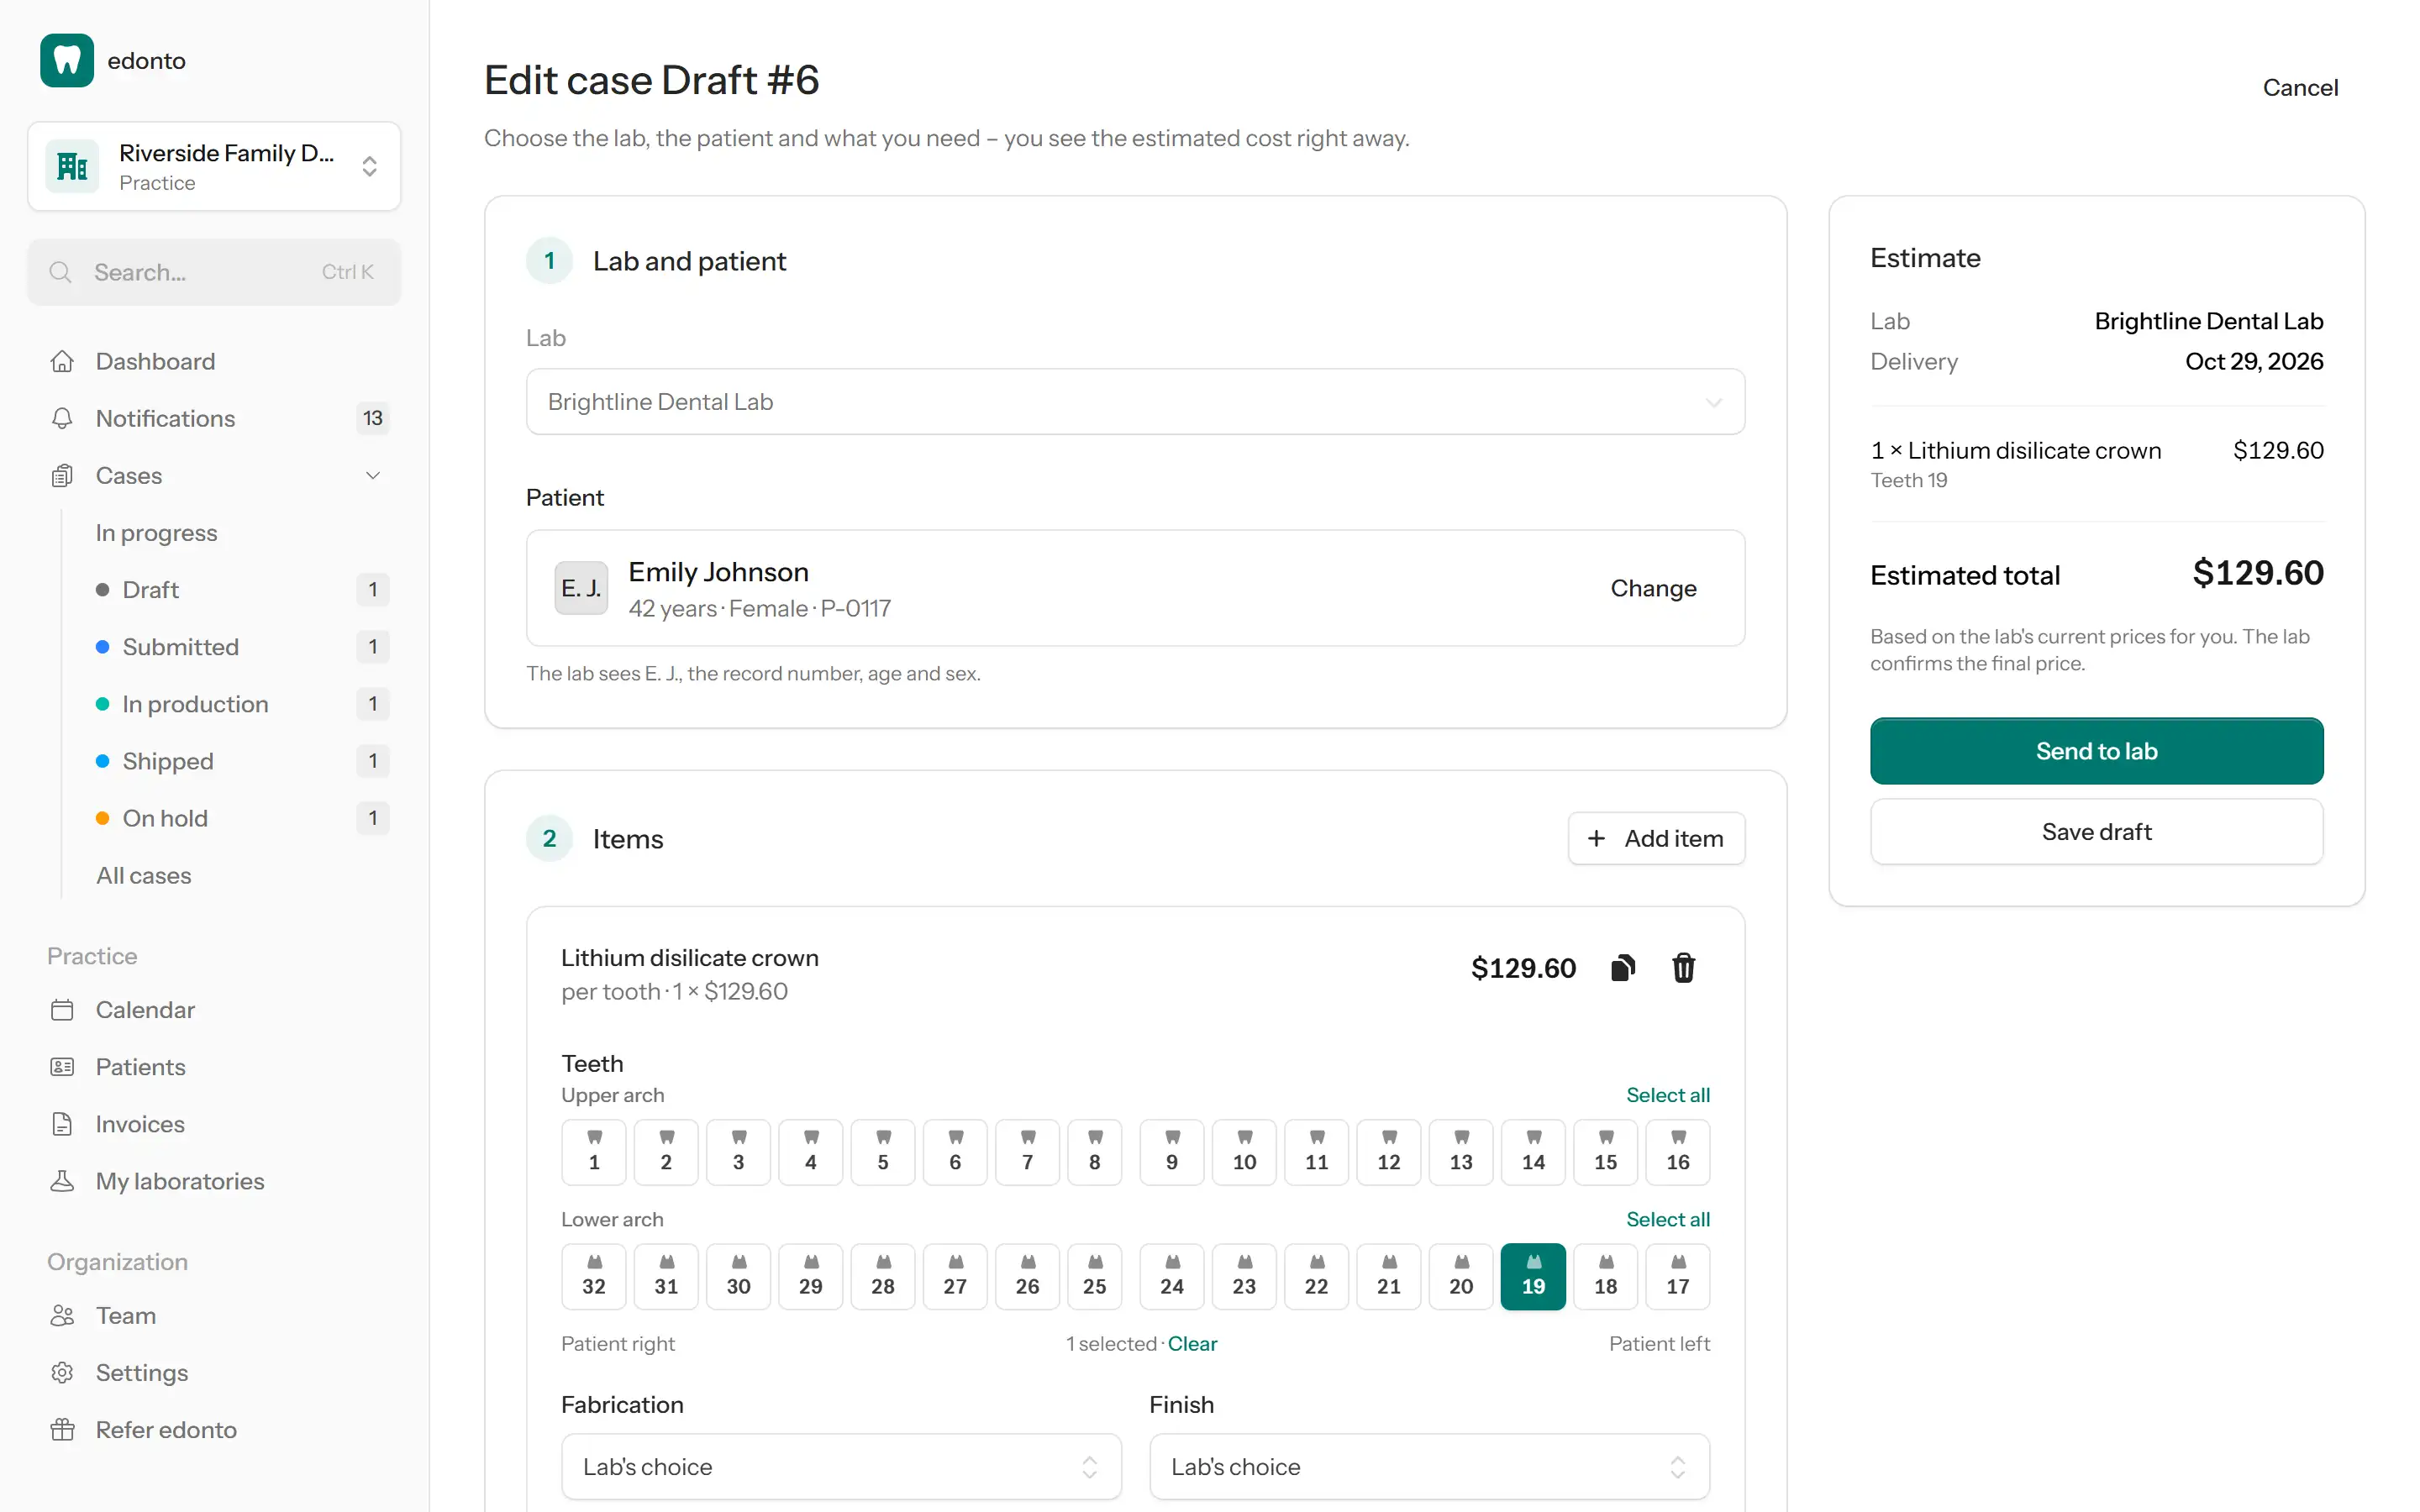Click Select all for Lower arch
2420x1512 pixels.
pyautogui.click(x=1667, y=1219)
